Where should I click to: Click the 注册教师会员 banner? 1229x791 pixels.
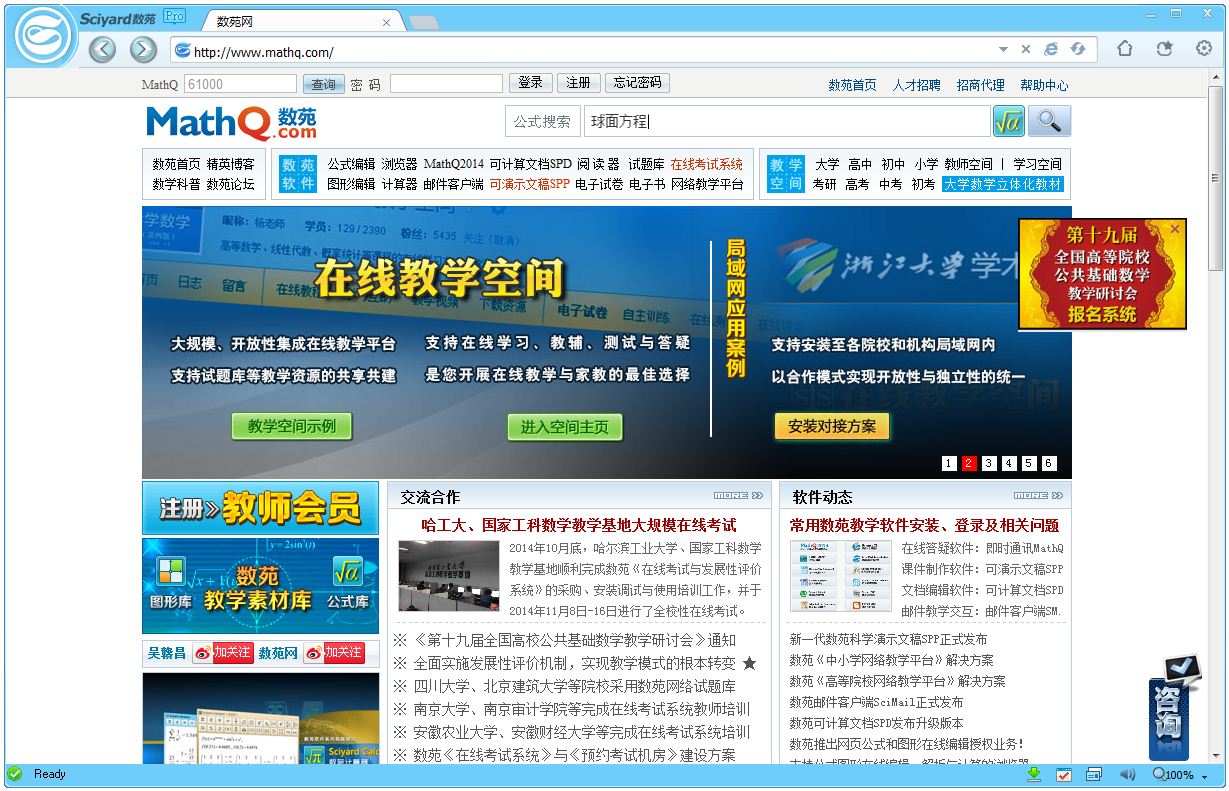(x=260, y=508)
